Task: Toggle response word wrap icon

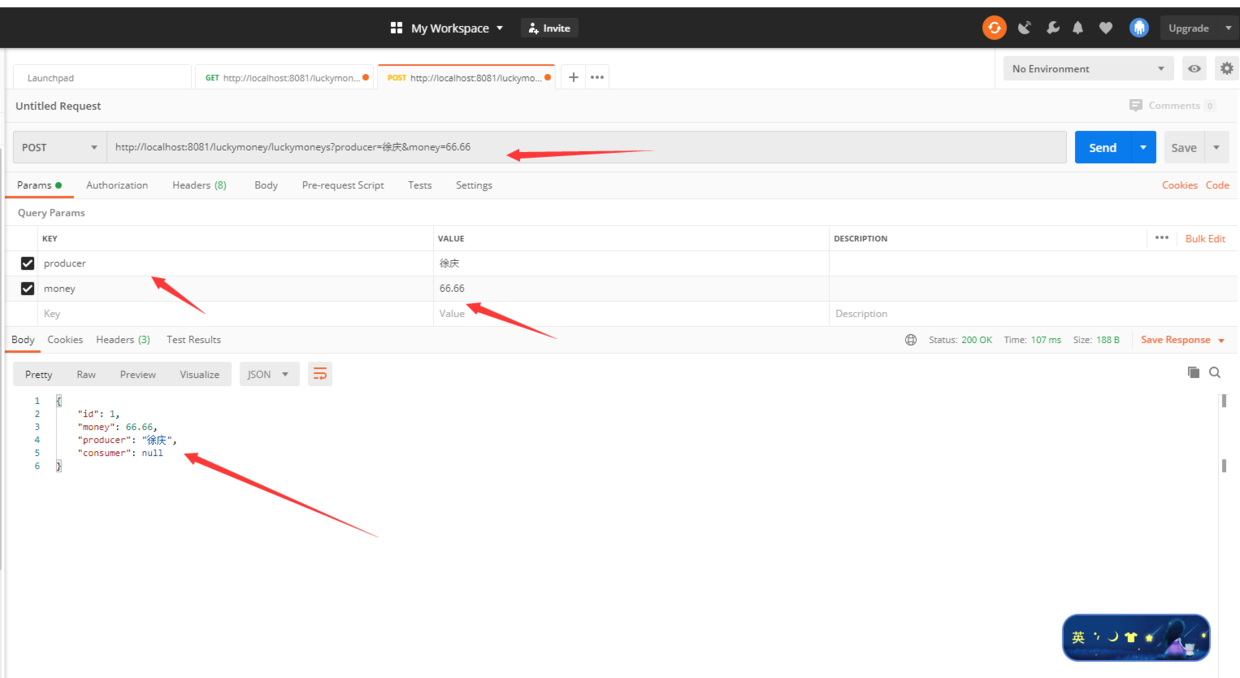Action: (x=320, y=374)
